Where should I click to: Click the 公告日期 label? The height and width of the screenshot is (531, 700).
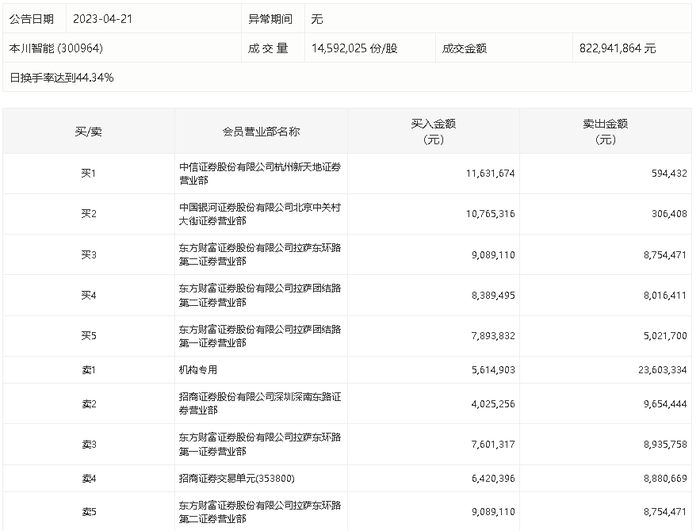tap(31, 19)
